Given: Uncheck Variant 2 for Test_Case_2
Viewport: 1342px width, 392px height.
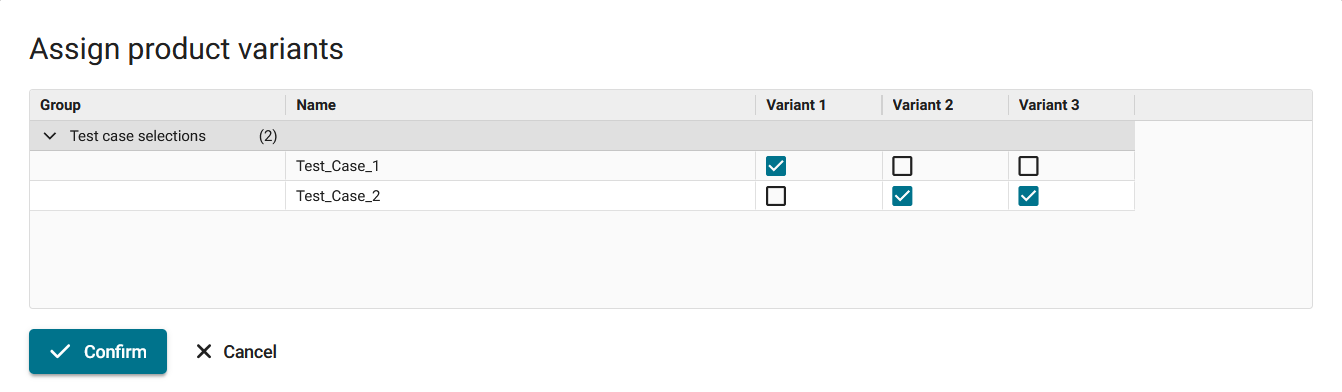Looking at the screenshot, I should click(x=902, y=196).
